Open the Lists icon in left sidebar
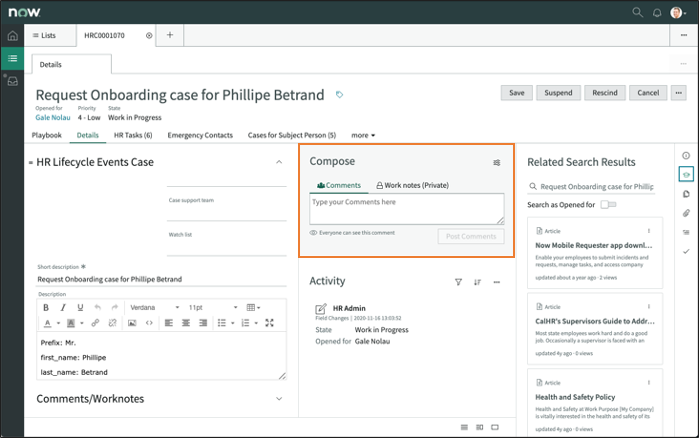699x438 pixels. point(12,58)
